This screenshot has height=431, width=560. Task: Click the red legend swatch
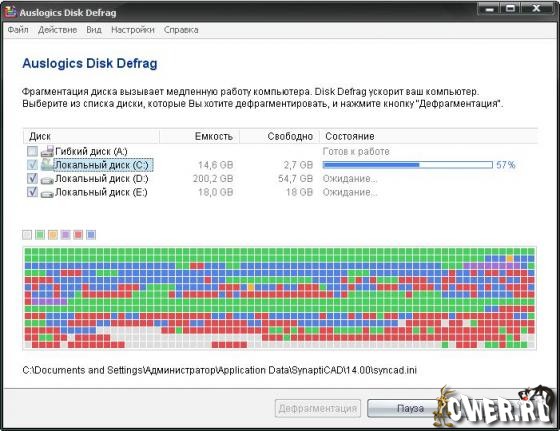[78, 235]
